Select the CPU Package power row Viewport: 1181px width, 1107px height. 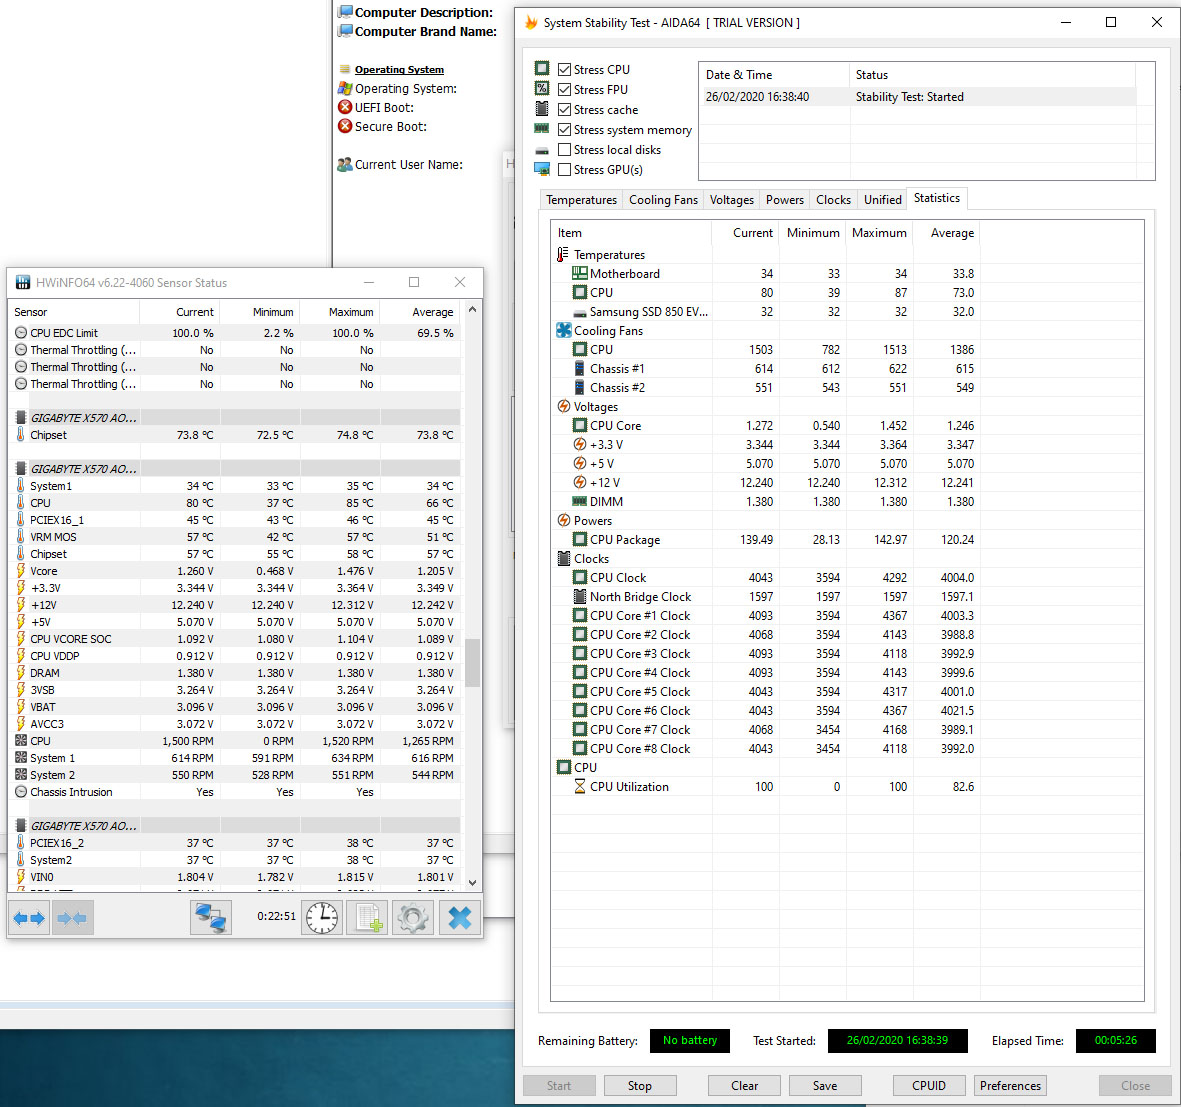coord(765,539)
